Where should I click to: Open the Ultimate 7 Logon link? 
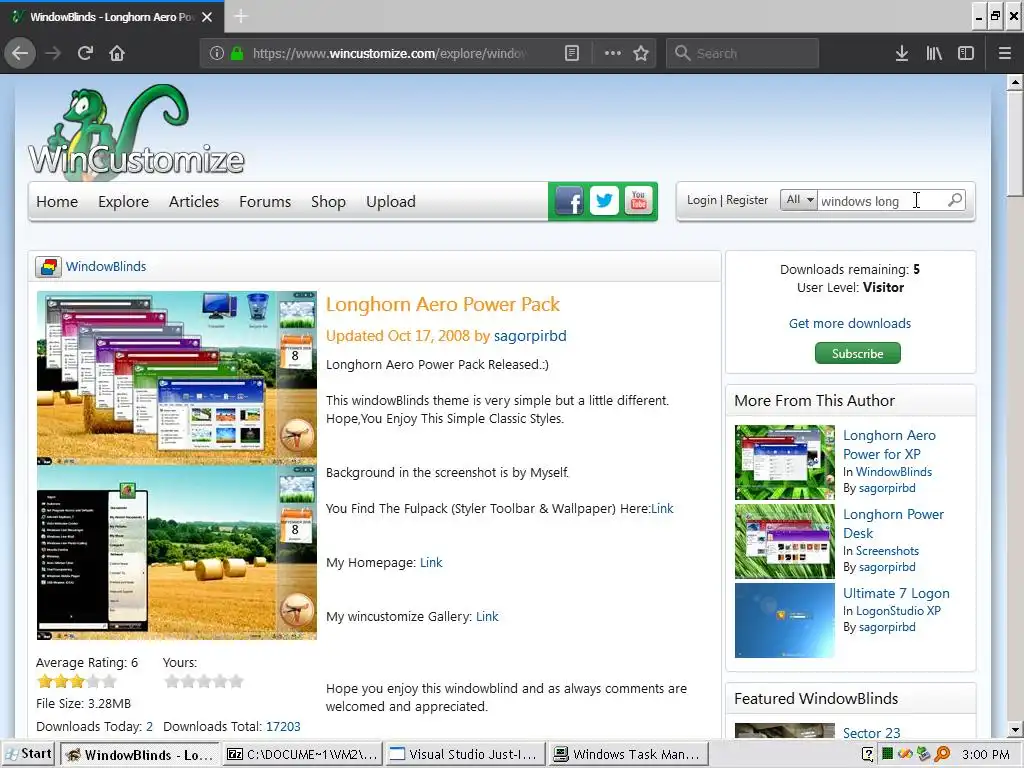click(x=896, y=593)
